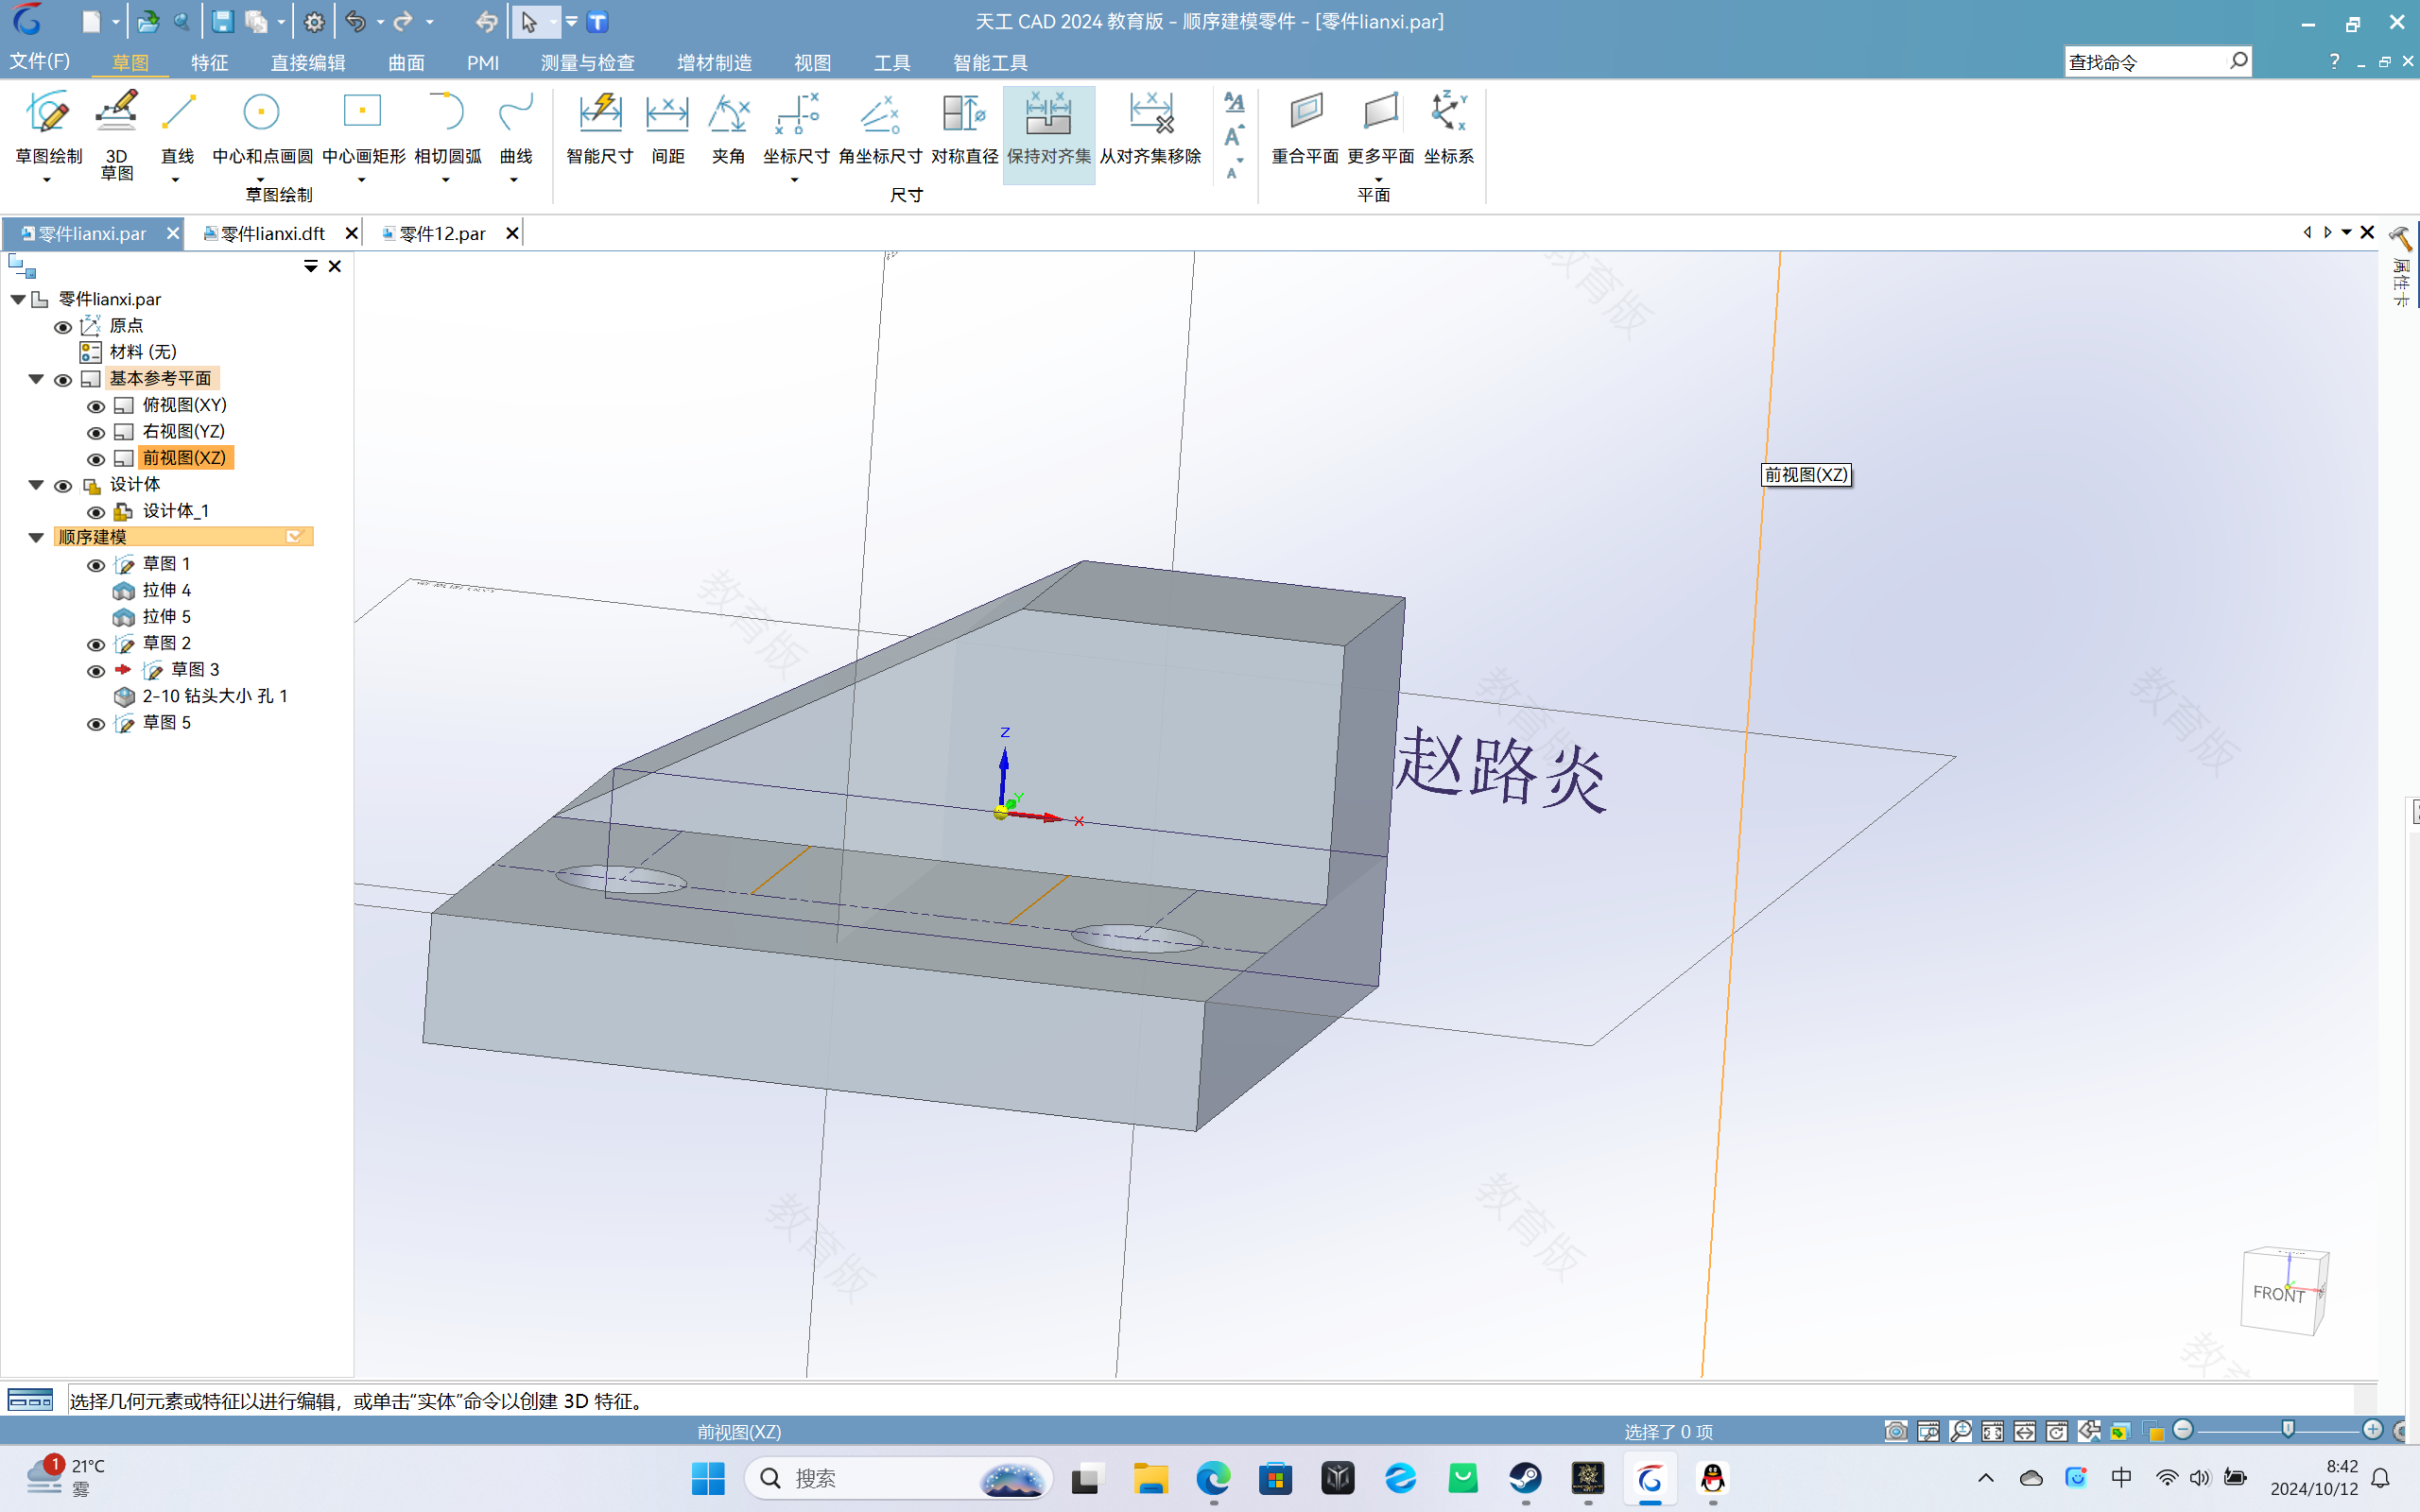Click the zoom out minus button

(2183, 1430)
